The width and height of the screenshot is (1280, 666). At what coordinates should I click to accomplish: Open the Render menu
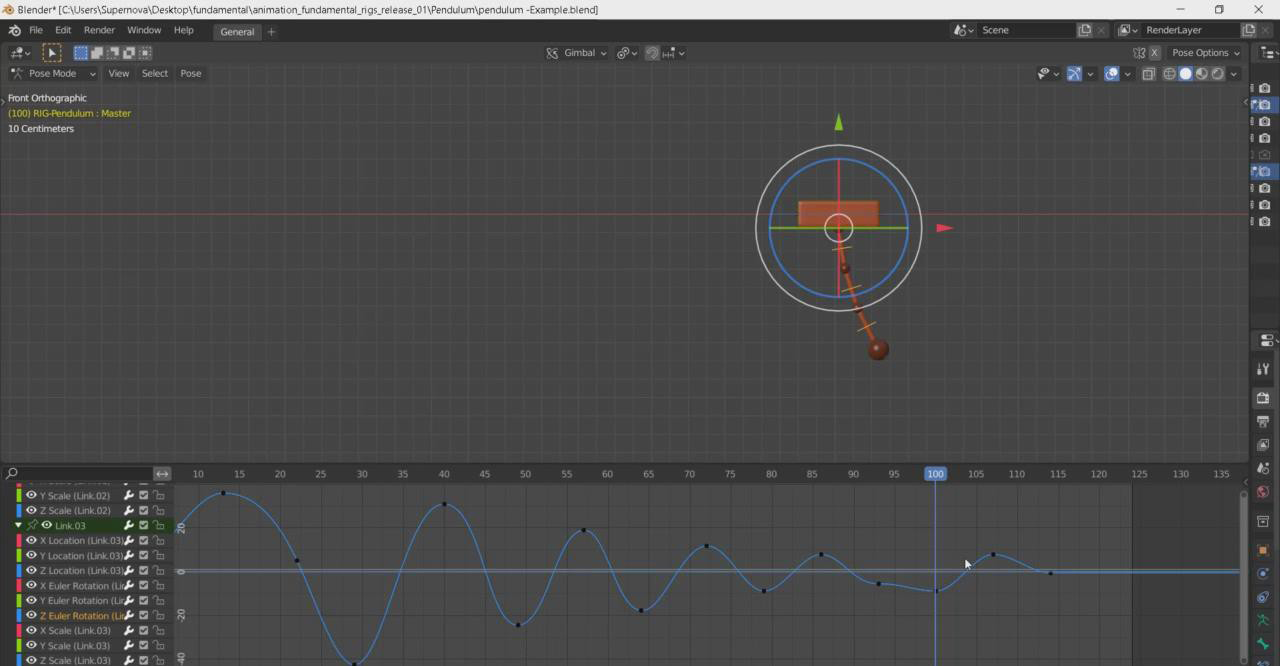click(x=99, y=31)
